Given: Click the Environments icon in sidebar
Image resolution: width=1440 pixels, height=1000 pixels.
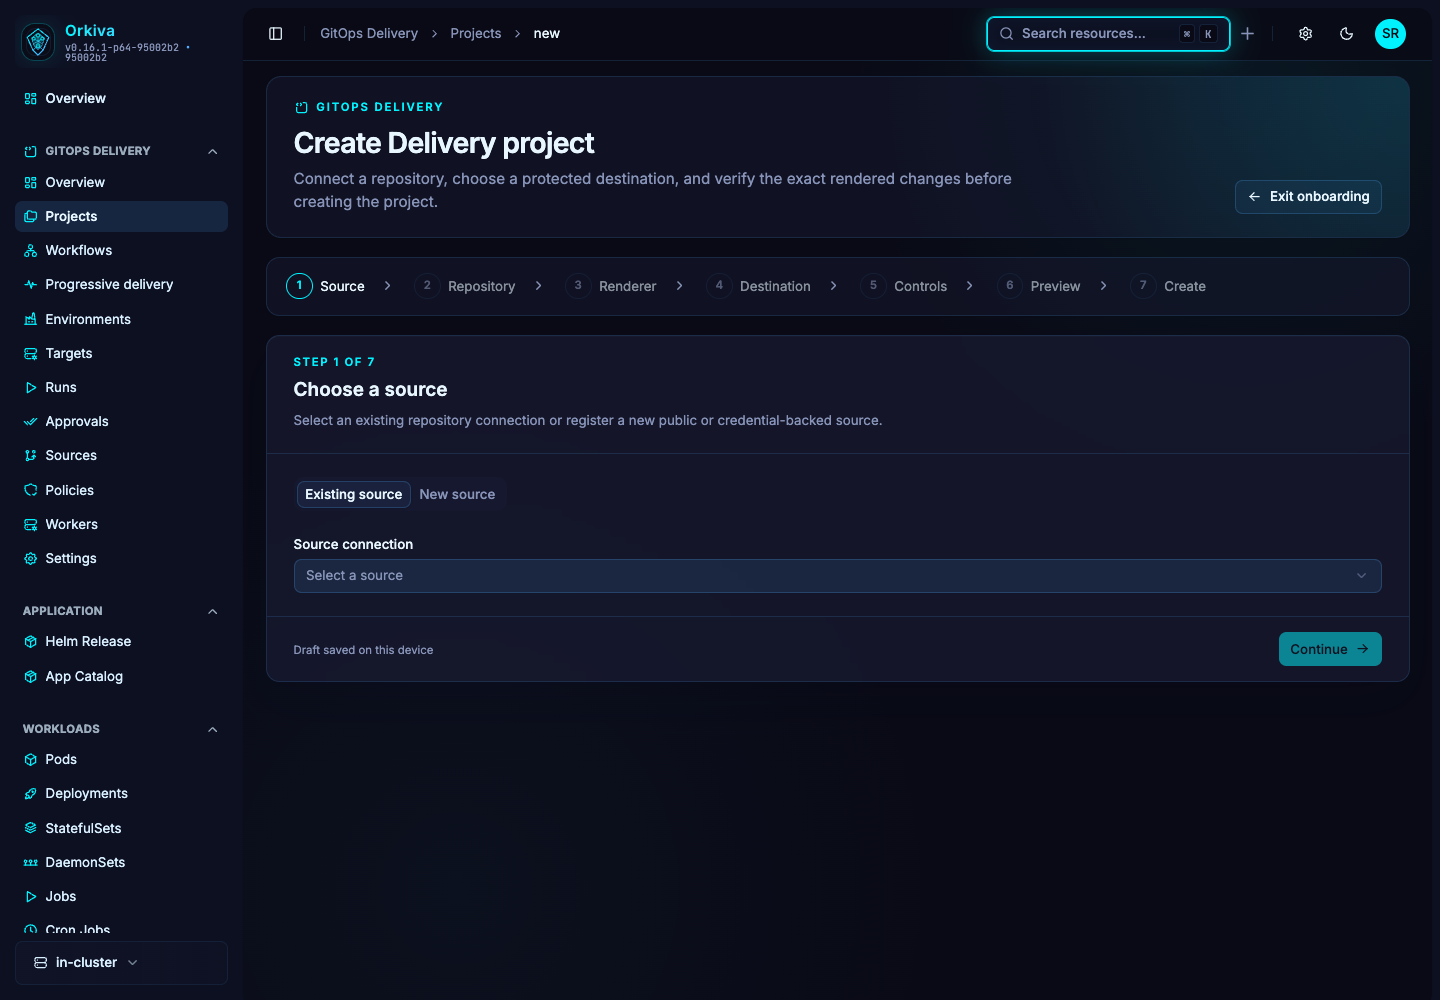Looking at the screenshot, I should [31, 320].
